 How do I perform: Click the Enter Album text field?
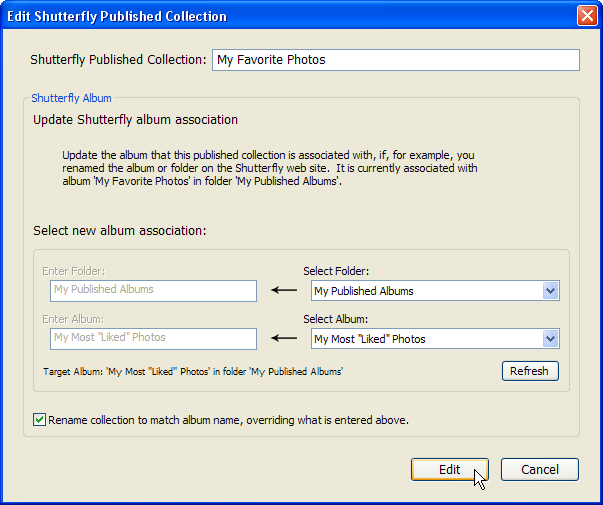(153, 338)
